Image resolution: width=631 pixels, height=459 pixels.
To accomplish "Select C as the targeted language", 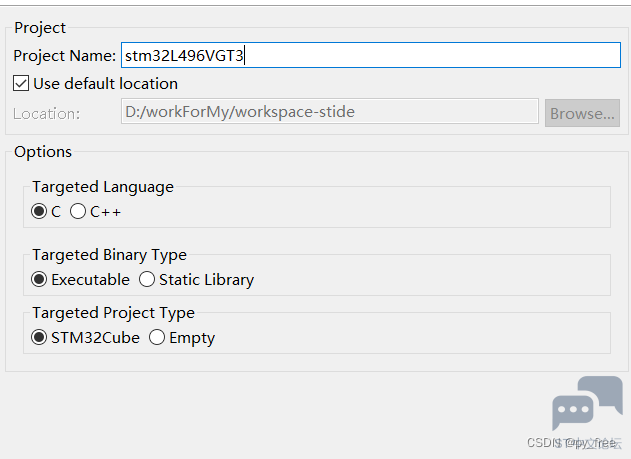I will [39, 212].
